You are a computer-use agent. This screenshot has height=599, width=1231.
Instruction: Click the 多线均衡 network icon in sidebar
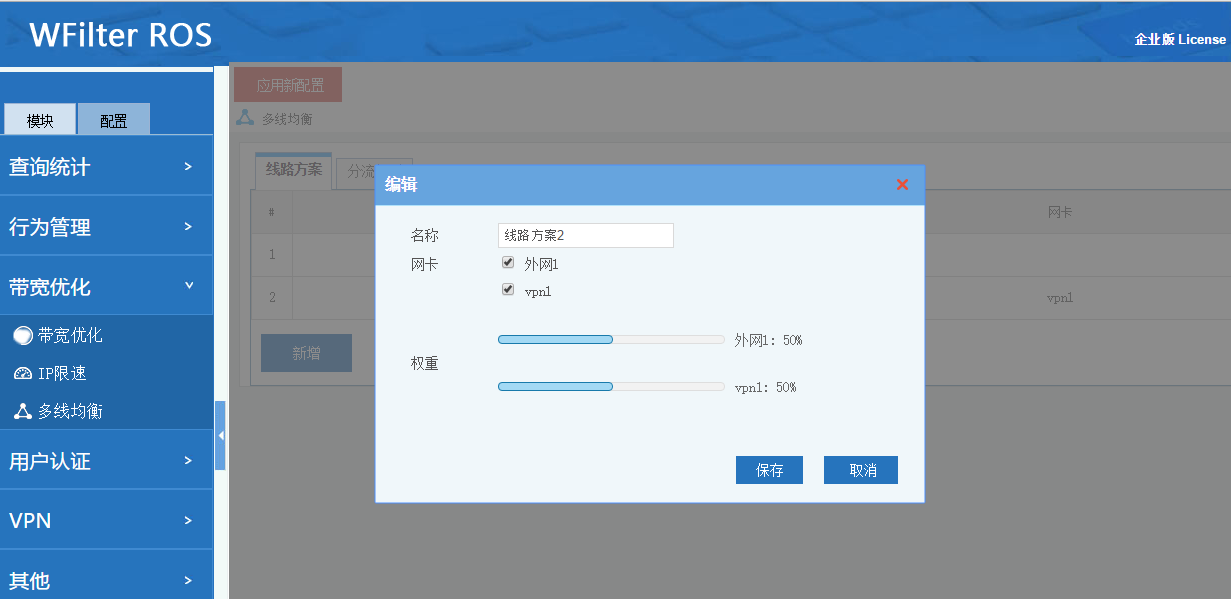[22, 411]
